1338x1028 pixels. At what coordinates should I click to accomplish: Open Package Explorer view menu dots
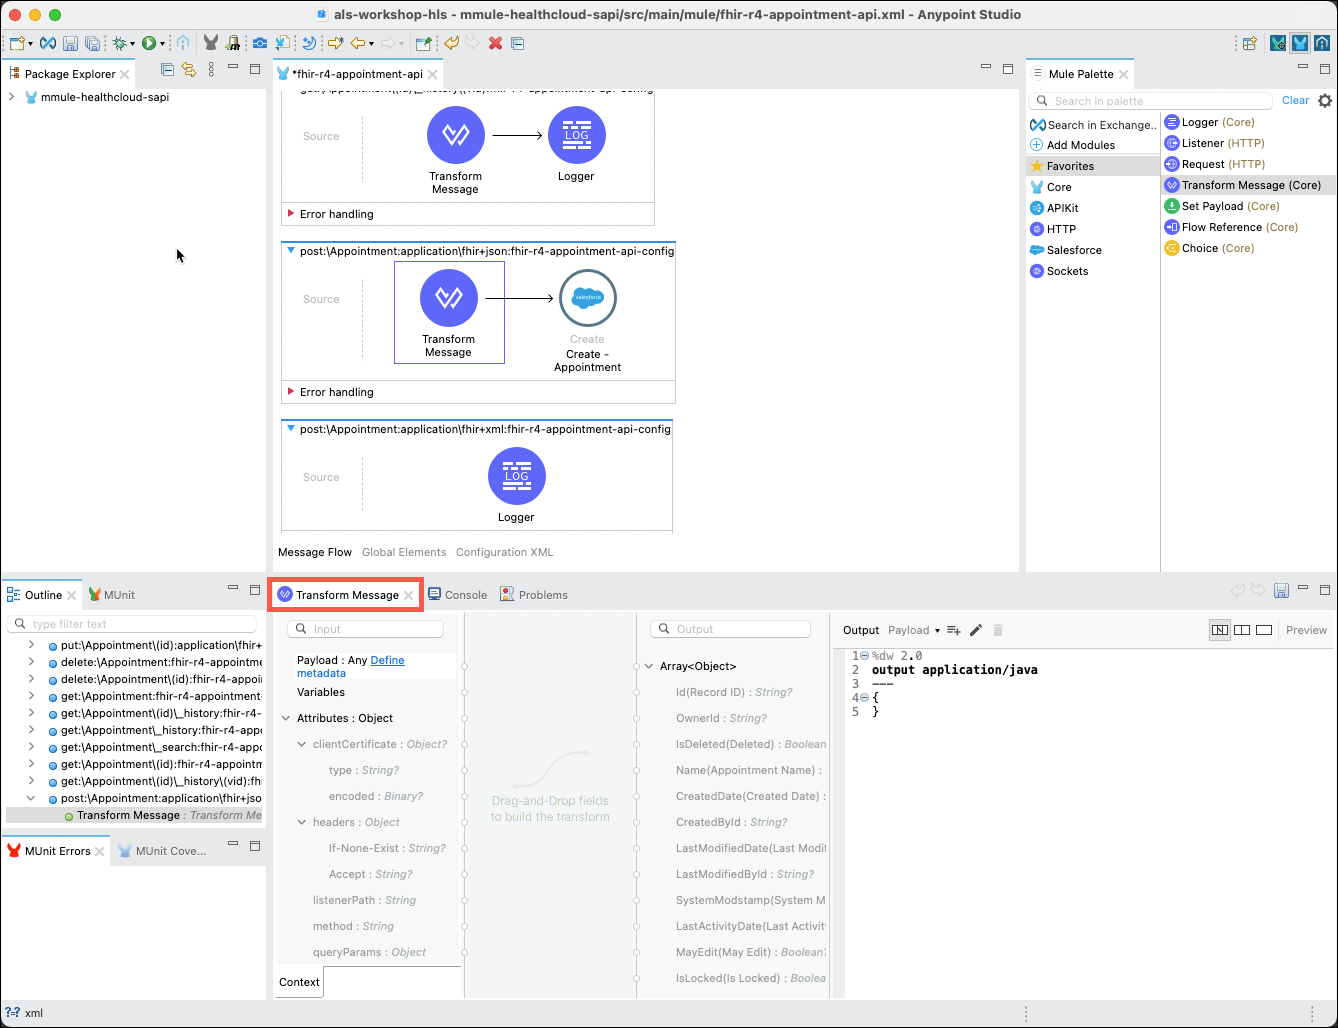pos(211,70)
